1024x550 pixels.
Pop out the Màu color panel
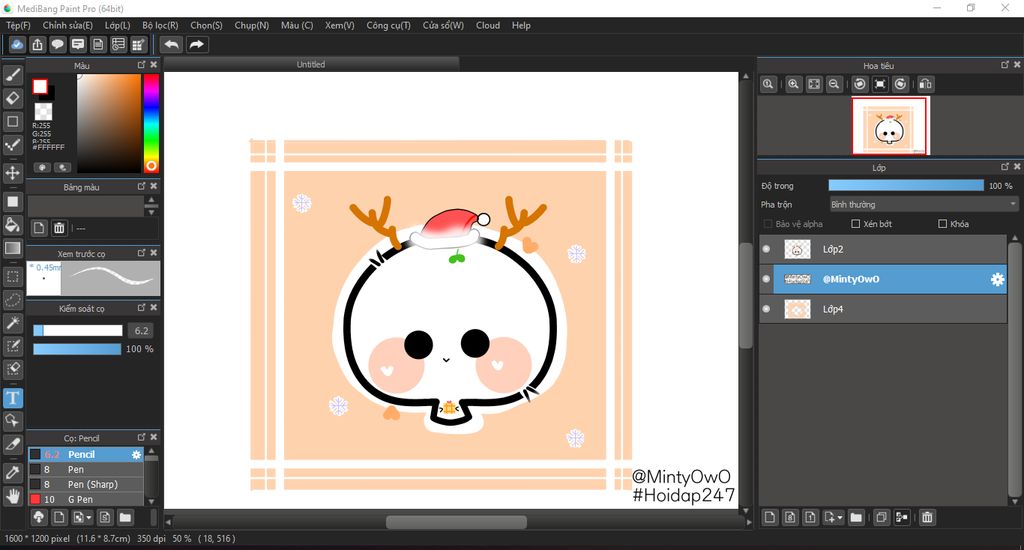click(x=141, y=65)
